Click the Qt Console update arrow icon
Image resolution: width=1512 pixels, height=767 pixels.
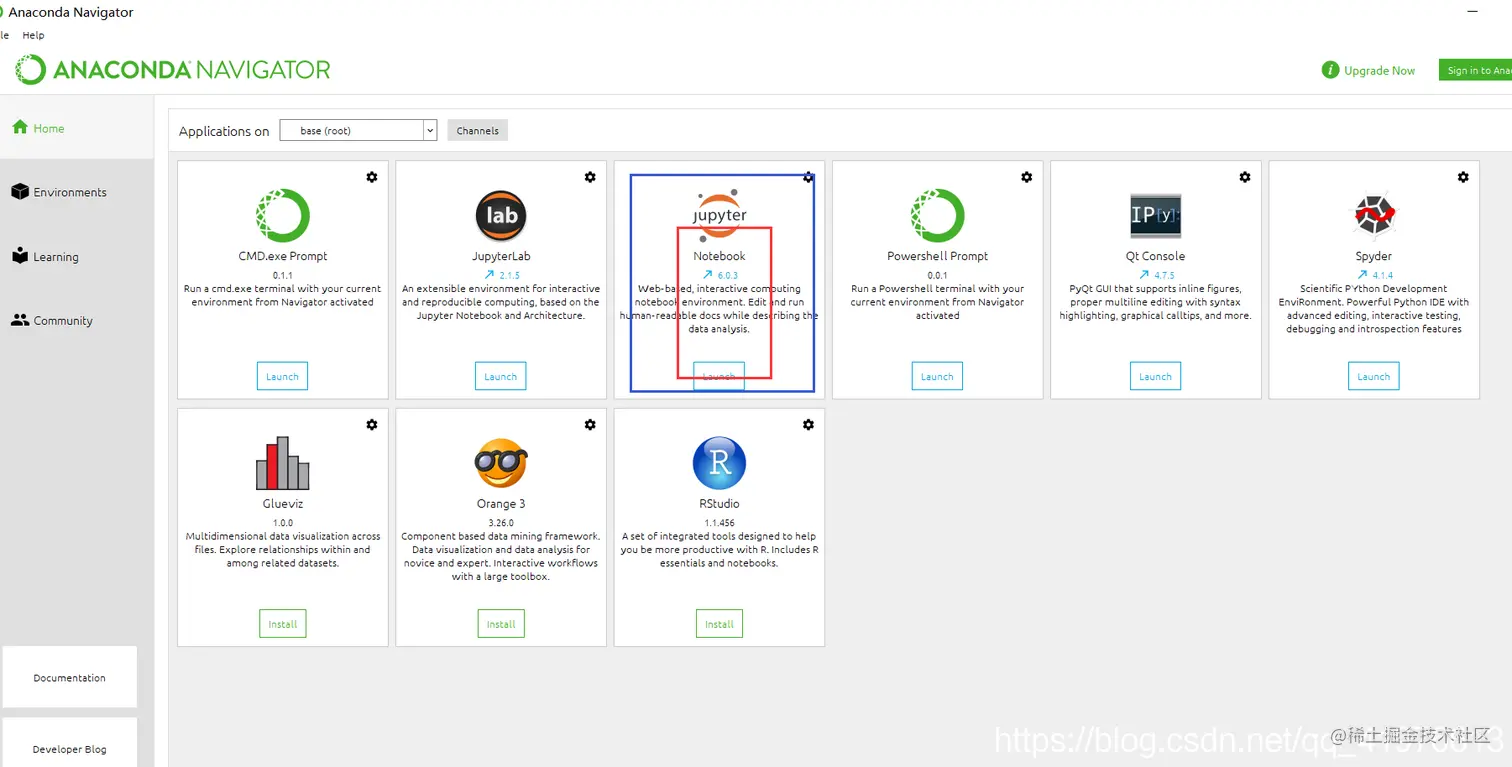point(1144,275)
